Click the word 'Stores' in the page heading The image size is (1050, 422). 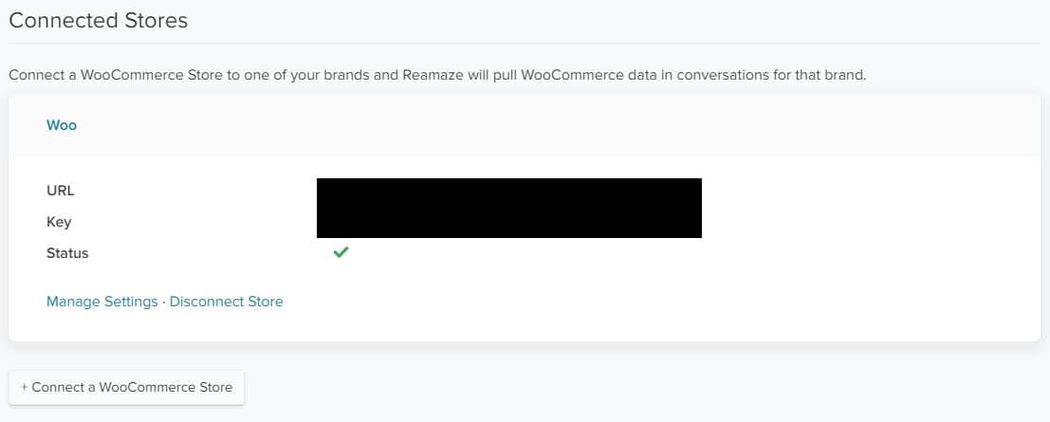coord(157,21)
